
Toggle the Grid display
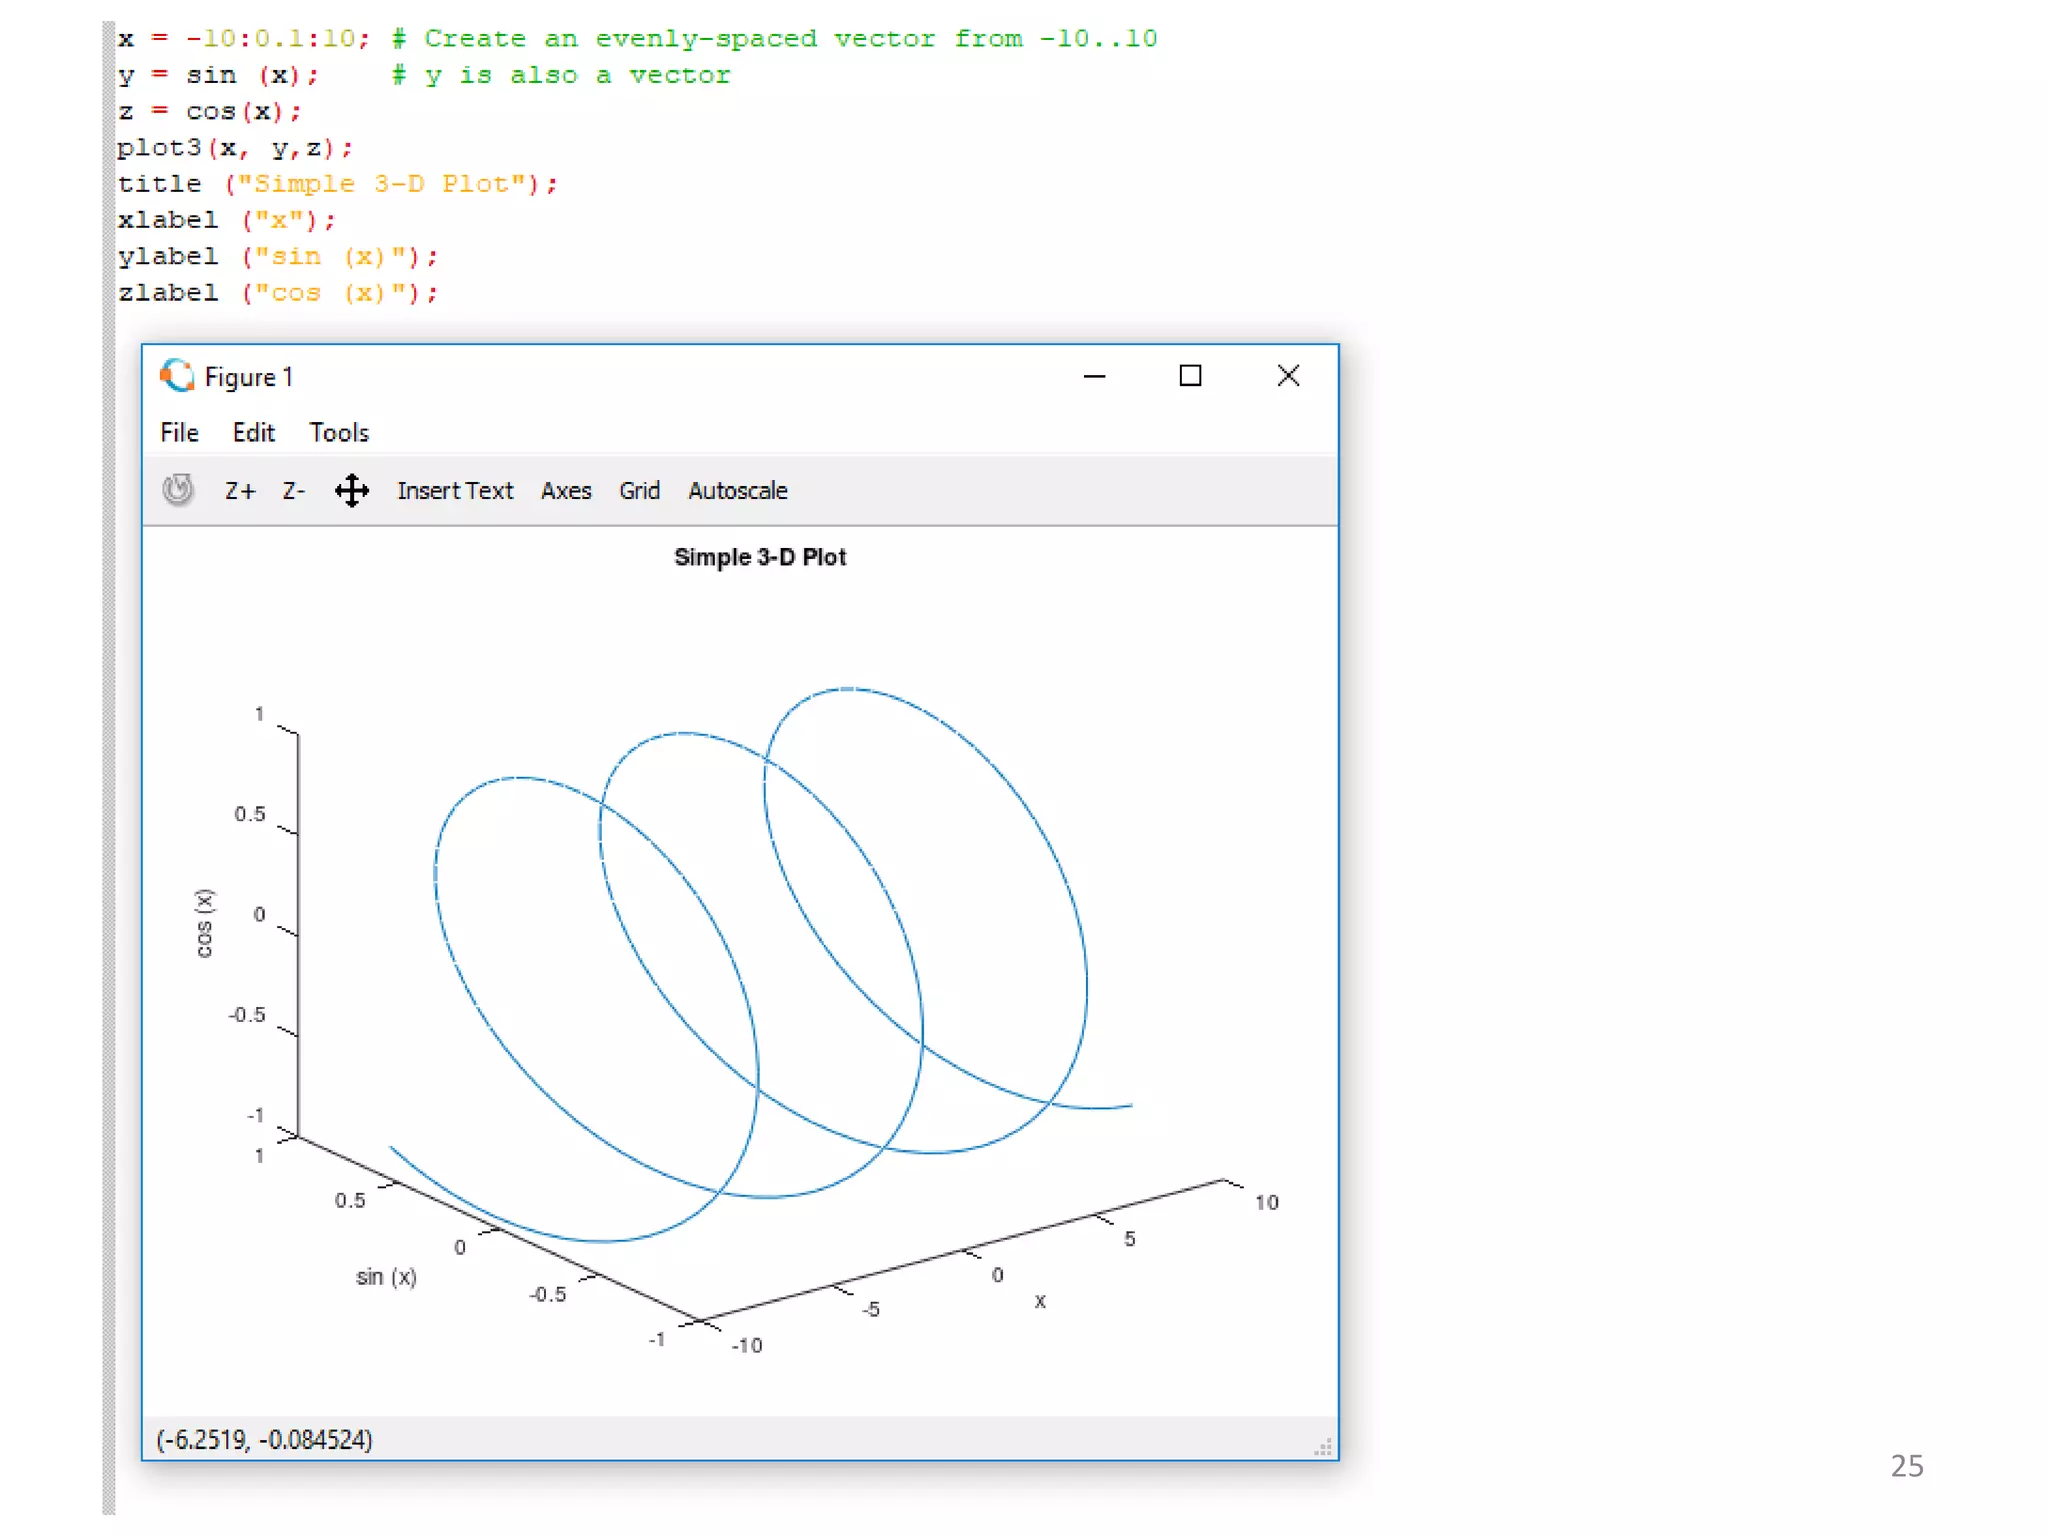639,491
